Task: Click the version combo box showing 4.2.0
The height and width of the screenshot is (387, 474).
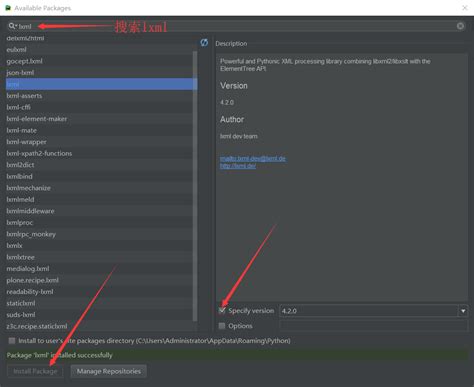Action: [x=373, y=311]
